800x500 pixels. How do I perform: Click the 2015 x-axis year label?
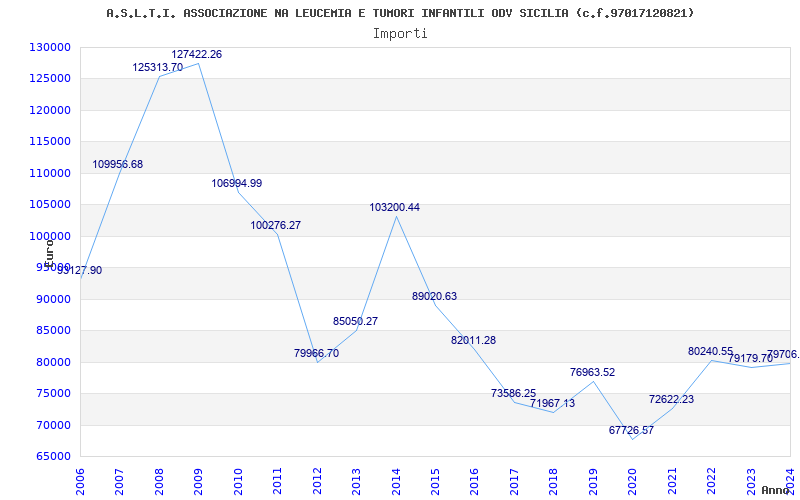tap(435, 481)
